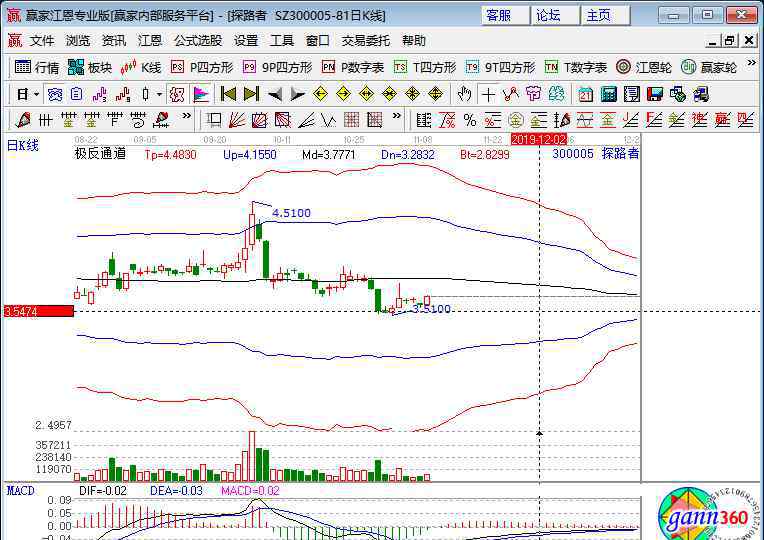Toggle the blue knot chart icon
764x540 pixels.
(55, 94)
